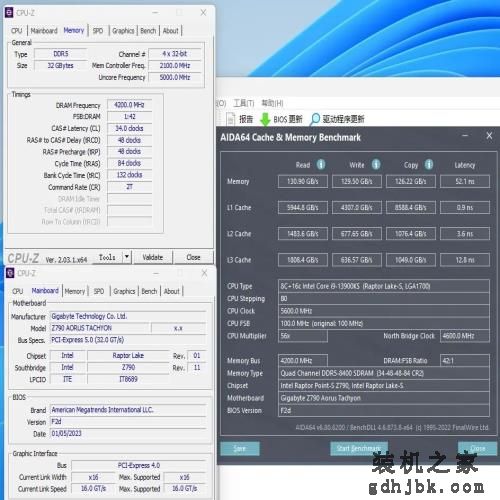Click the Memory Read value 130.90 GB/s
This screenshot has width=500, height=500.
pos(303,181)
